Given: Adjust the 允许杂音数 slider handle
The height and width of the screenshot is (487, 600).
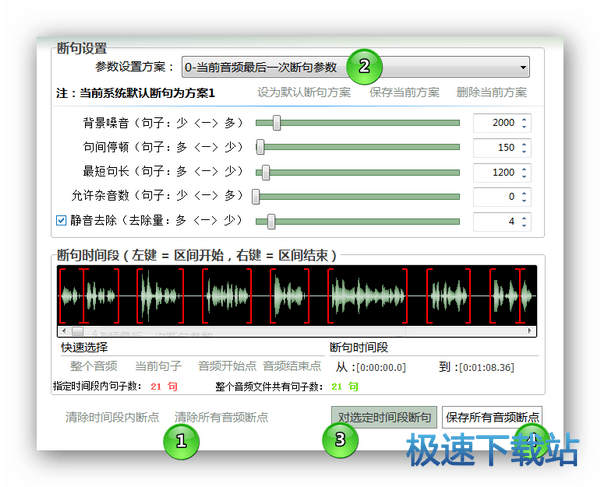Looking at the screenshot, I should 256,197.
